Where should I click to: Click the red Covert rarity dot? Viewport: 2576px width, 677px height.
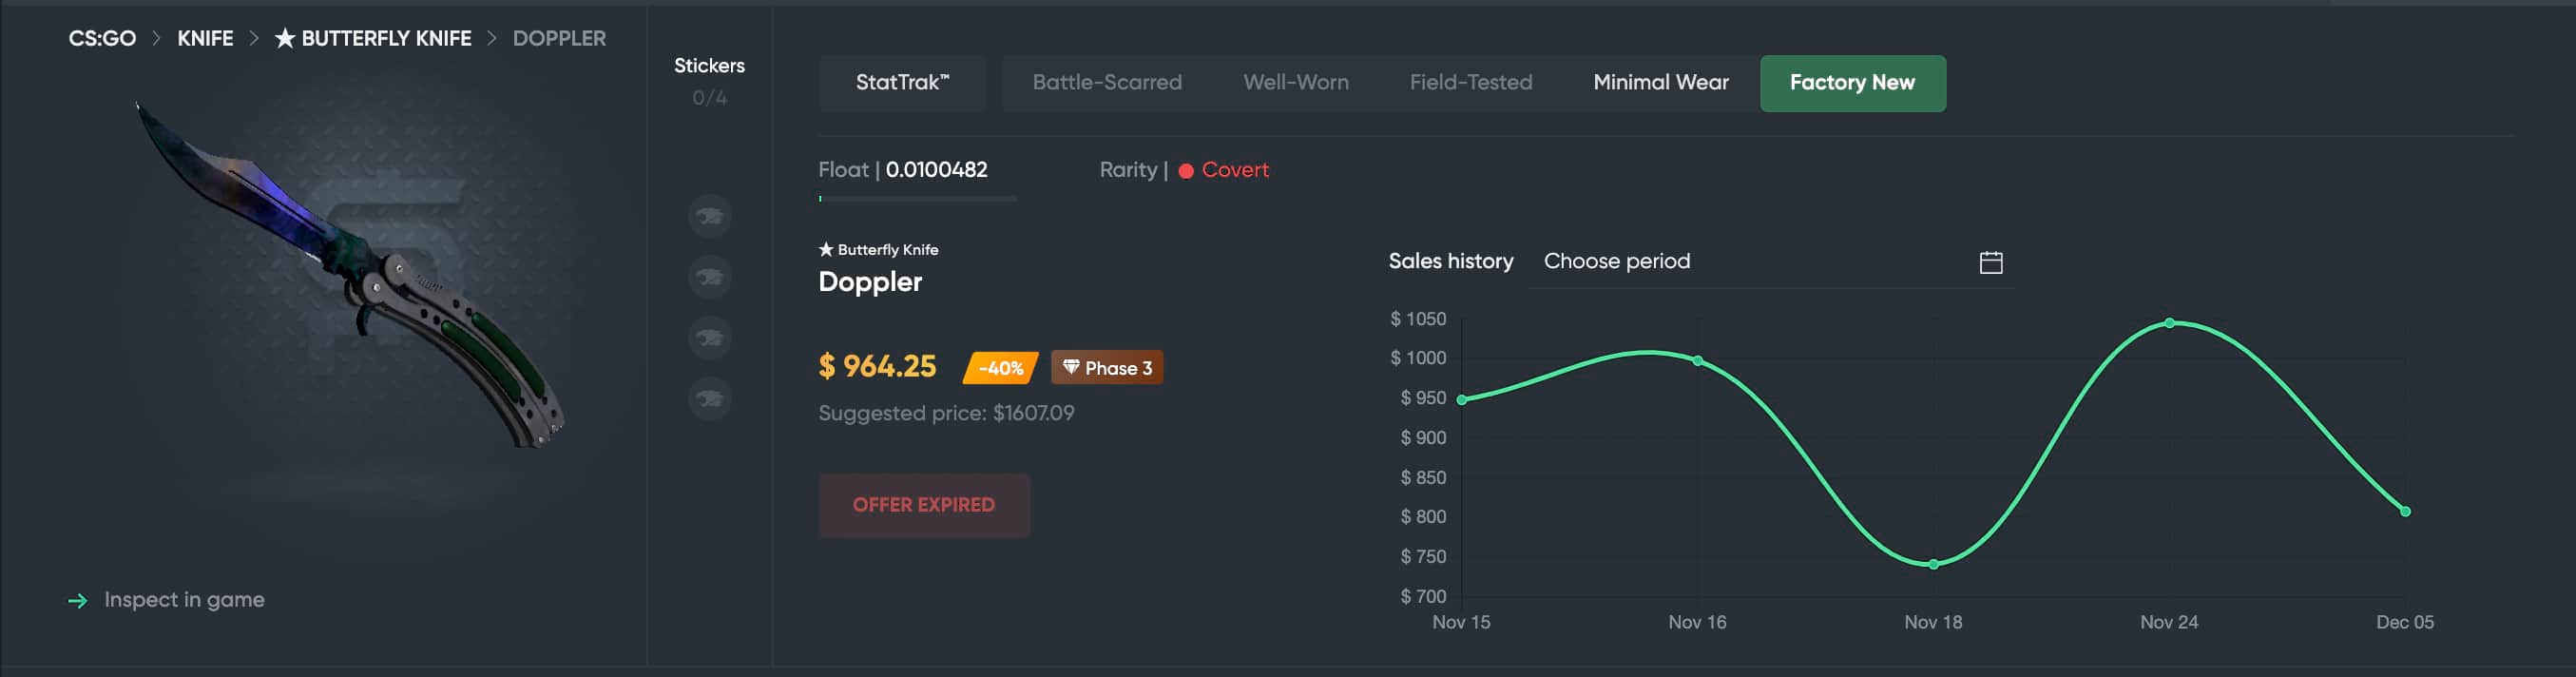pyautogui.click(x=1186, y=171)
